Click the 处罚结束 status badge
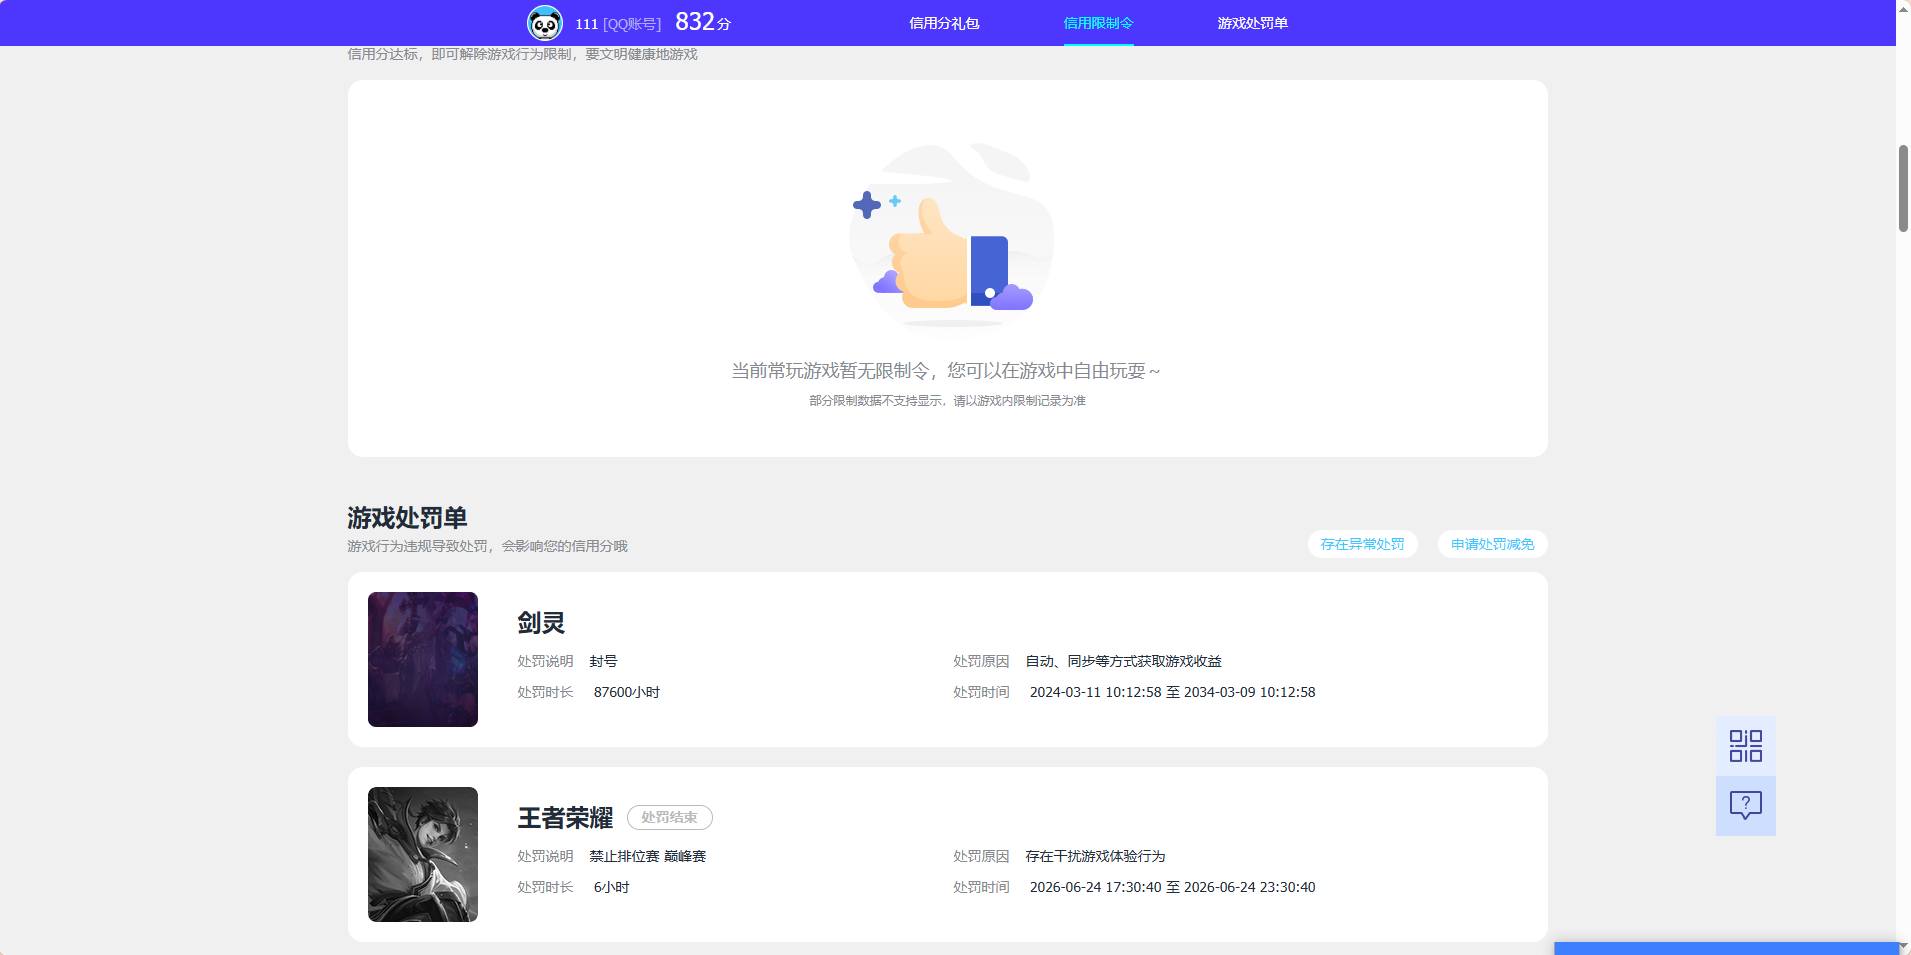Screen dimensions: 1911x955 coord(670,817)
